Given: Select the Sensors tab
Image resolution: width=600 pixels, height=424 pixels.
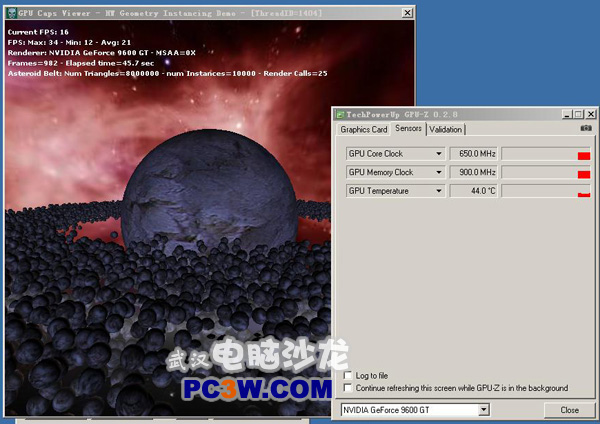Looking at the screenshot, I should [408, 129].
